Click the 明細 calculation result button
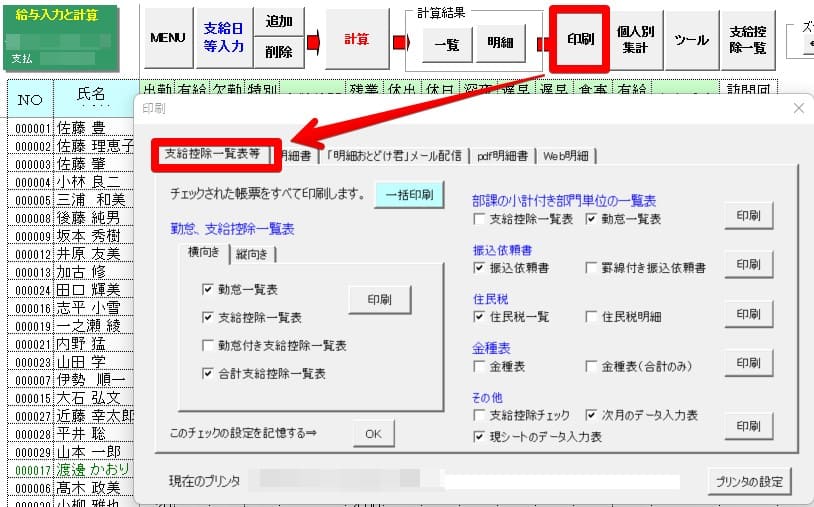The width and height of the screenshot is (814, 507). 501,44
